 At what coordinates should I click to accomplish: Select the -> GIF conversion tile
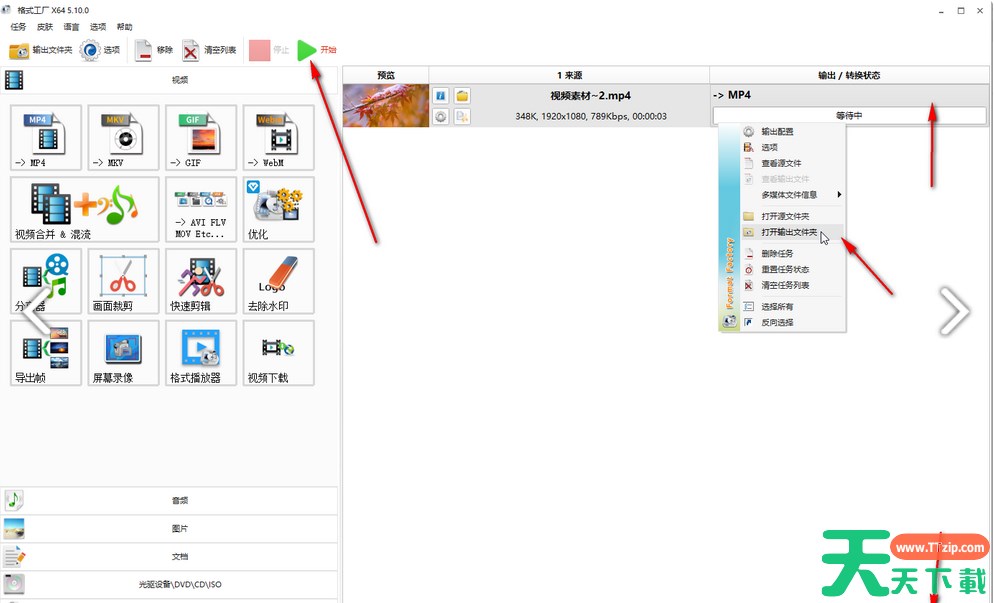tap(201, 138)
